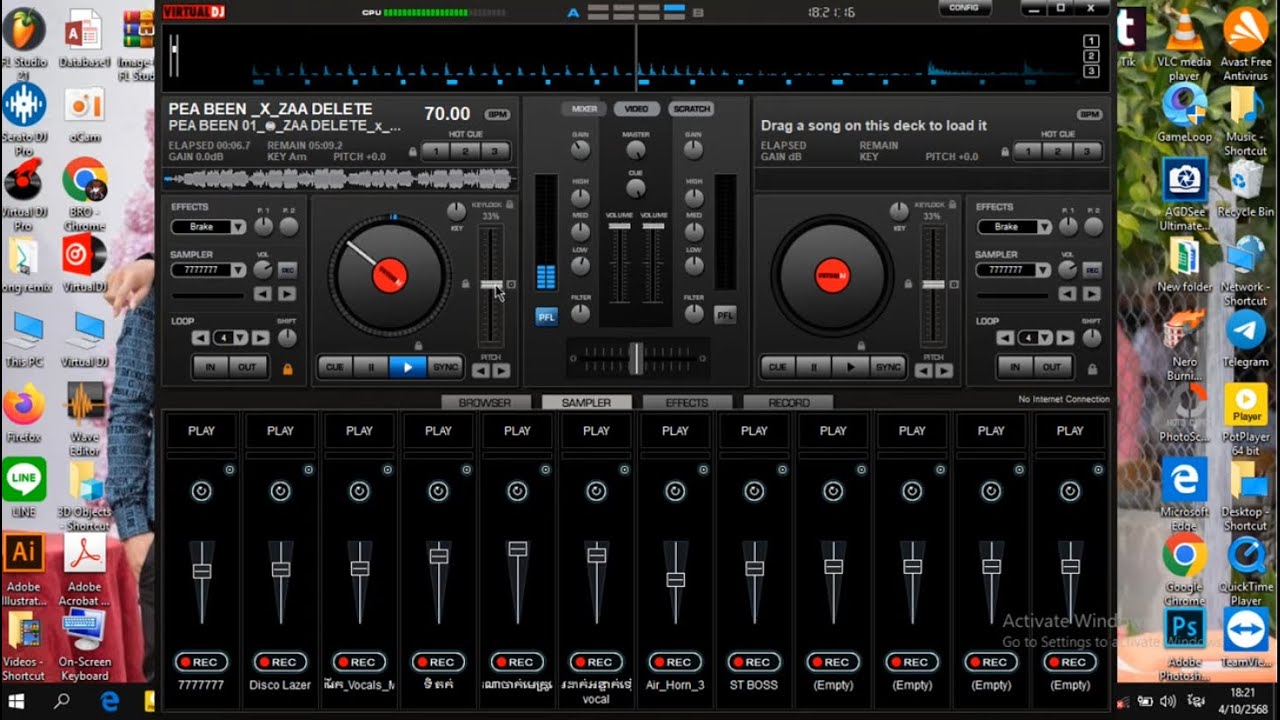Viewport: 1280px width, 720px height.
Task: Select waveform zoom level 3
Action: click(x=1091, y=71)
